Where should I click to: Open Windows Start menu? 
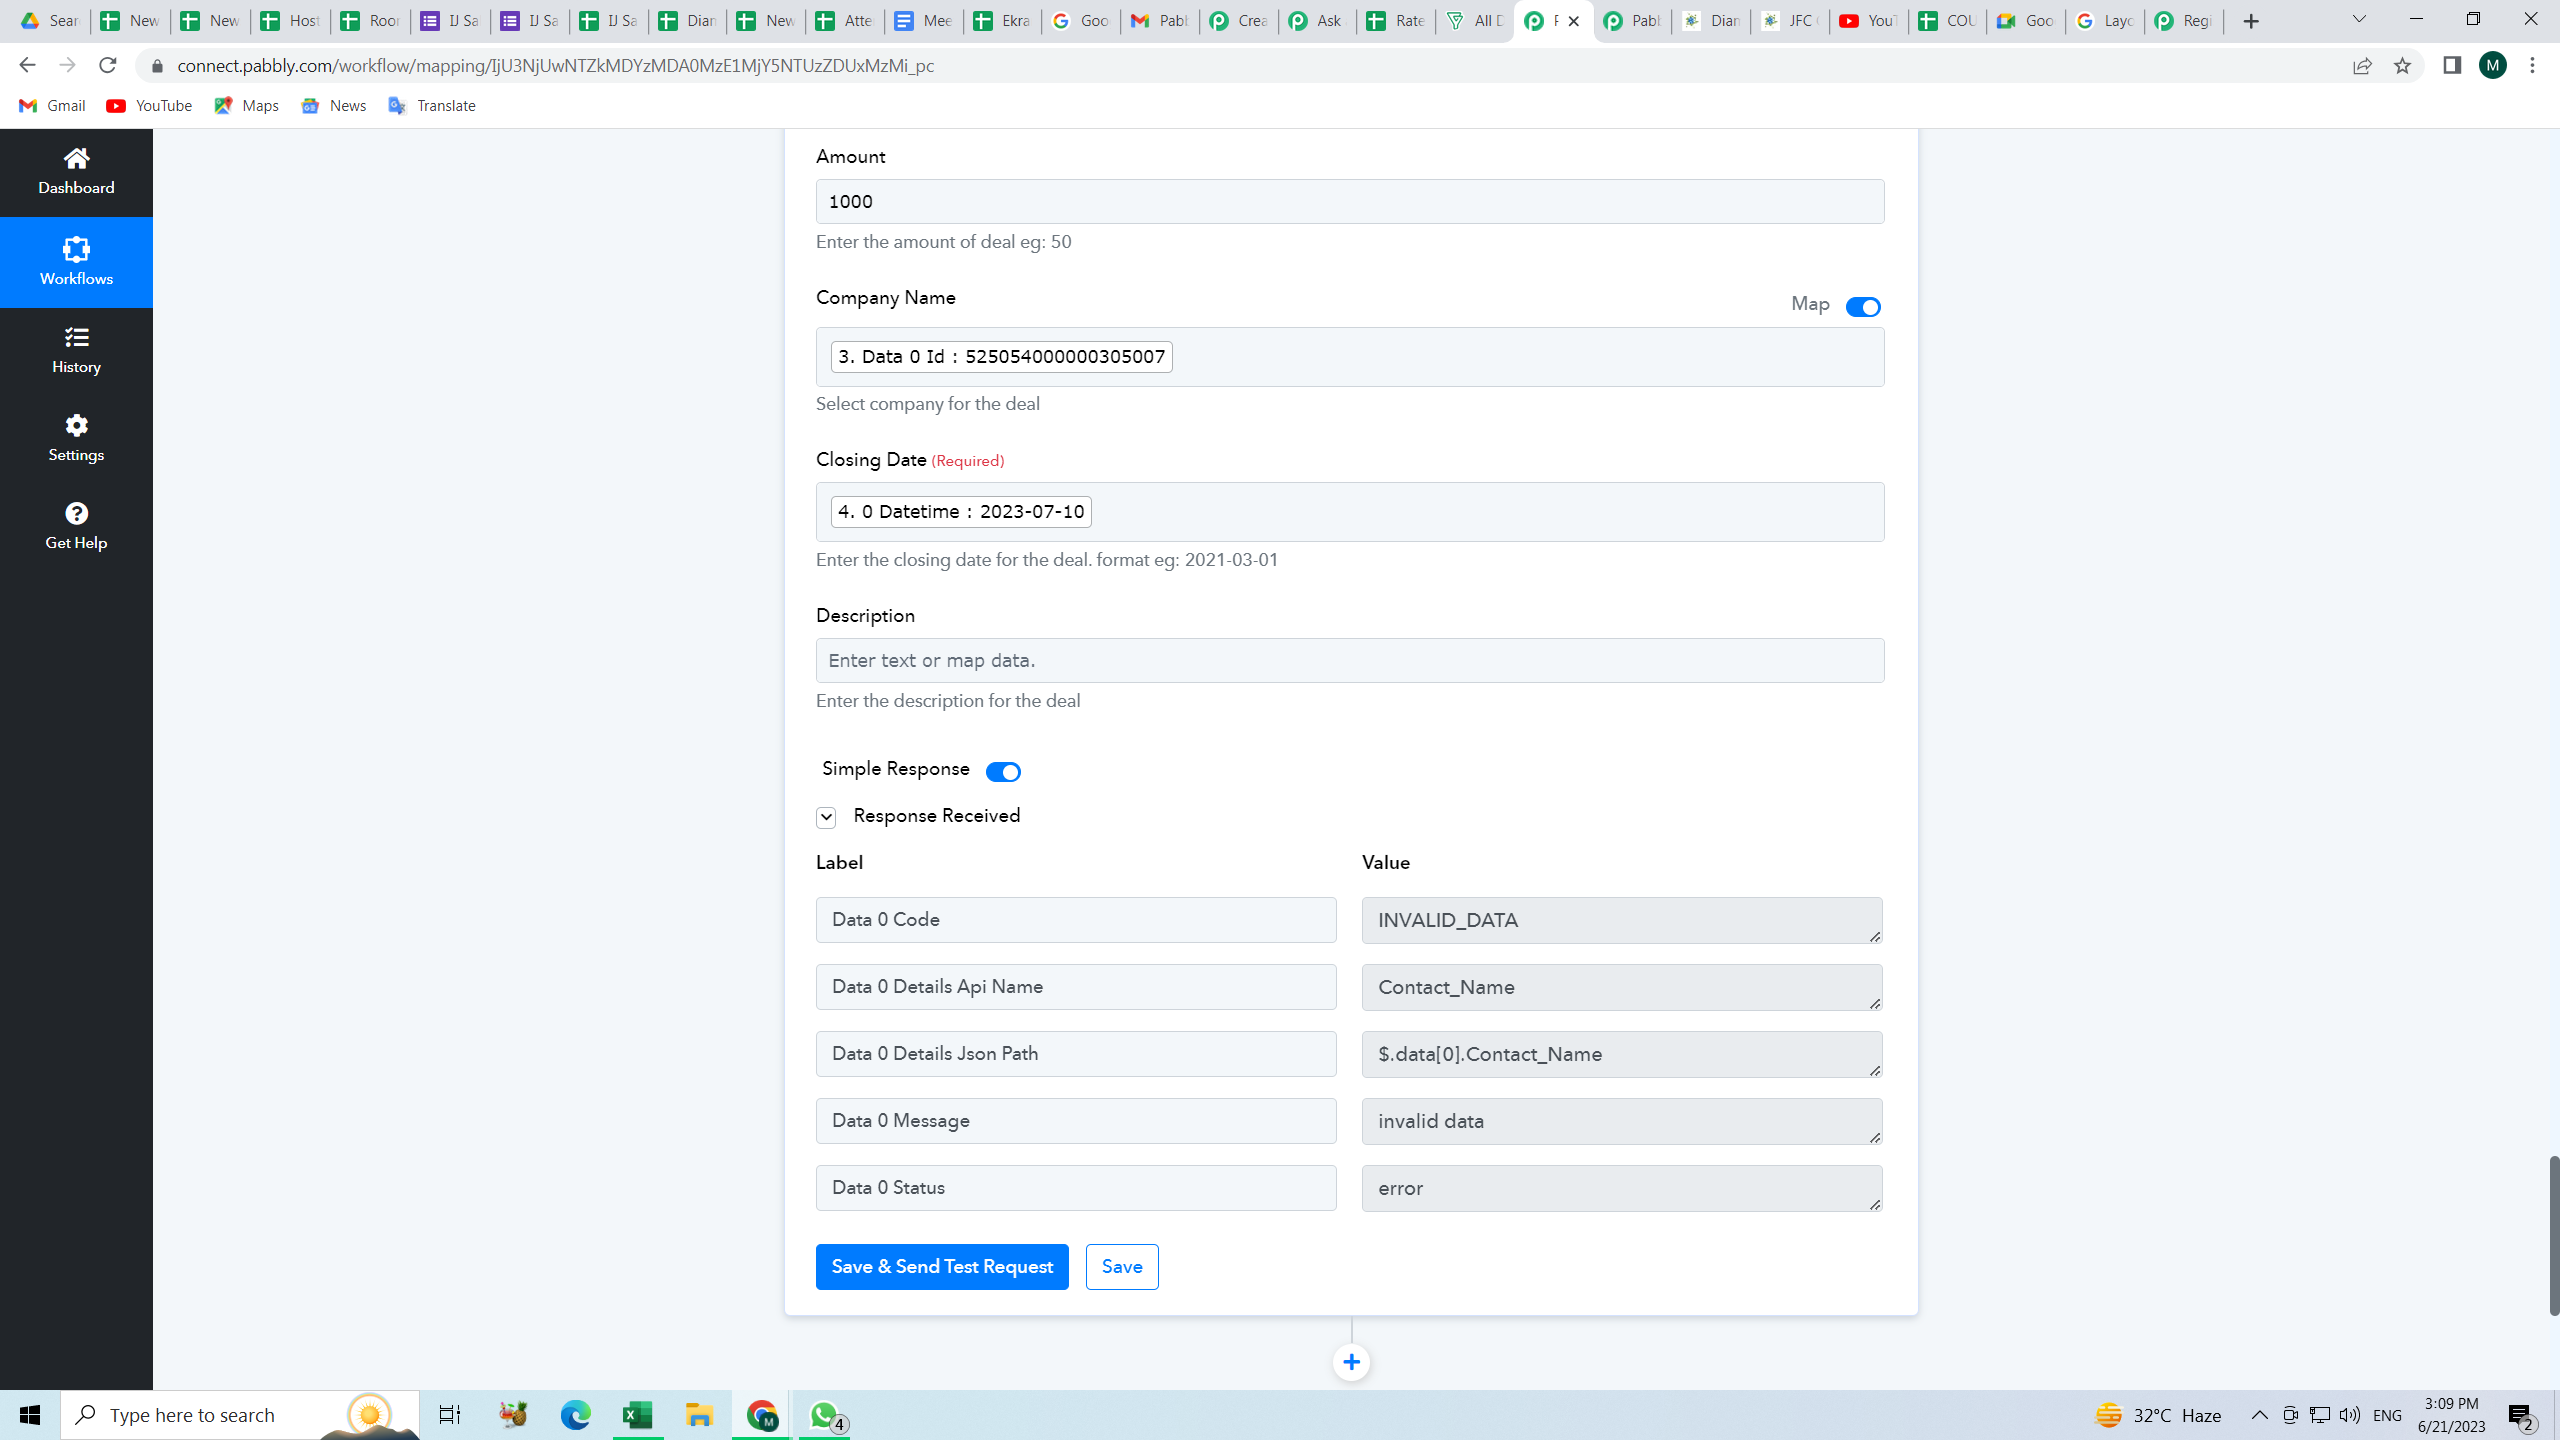(30, 1414)
